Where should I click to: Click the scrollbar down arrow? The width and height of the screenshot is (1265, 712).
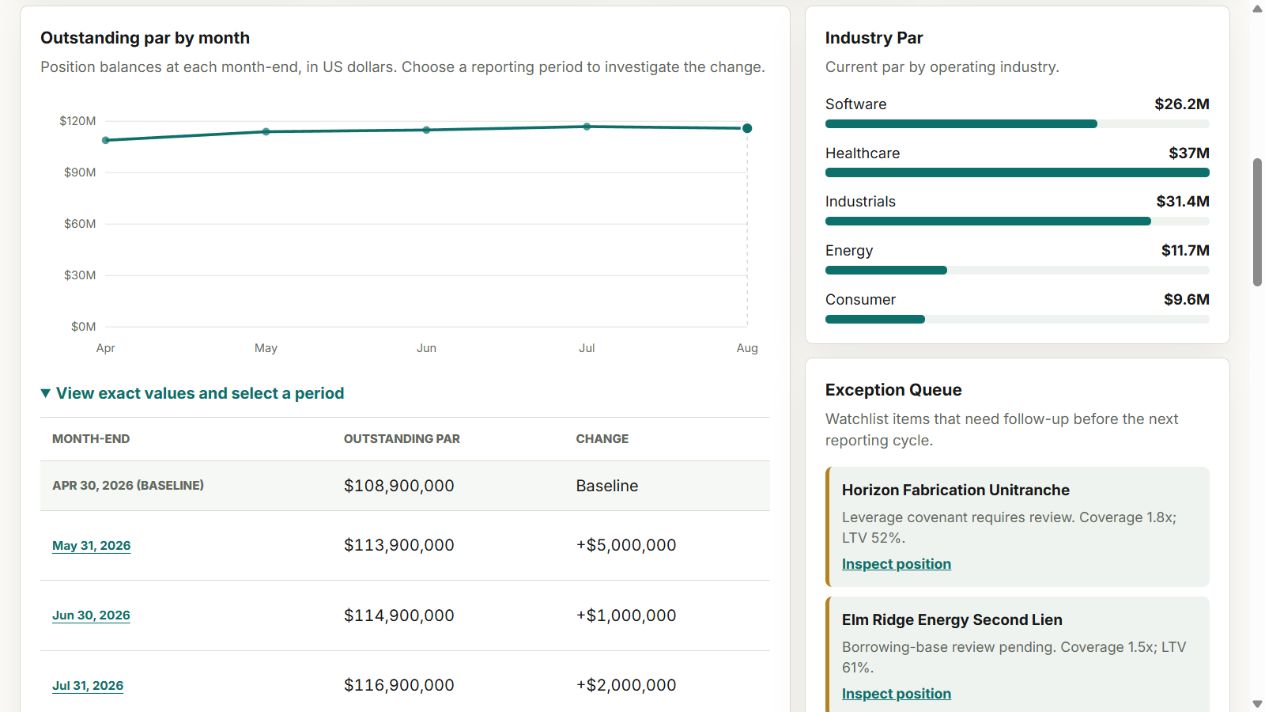point(1257,704)
